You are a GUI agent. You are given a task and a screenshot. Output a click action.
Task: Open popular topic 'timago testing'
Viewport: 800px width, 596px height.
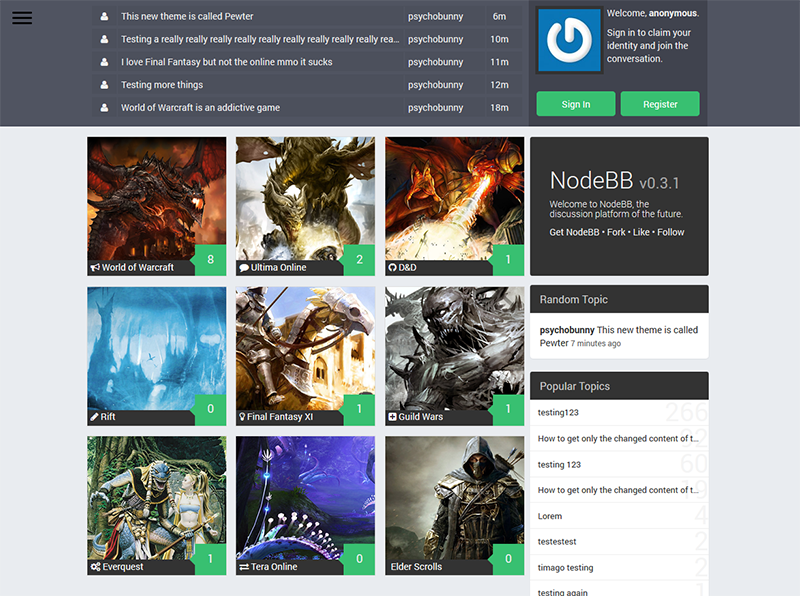point(565,567)
